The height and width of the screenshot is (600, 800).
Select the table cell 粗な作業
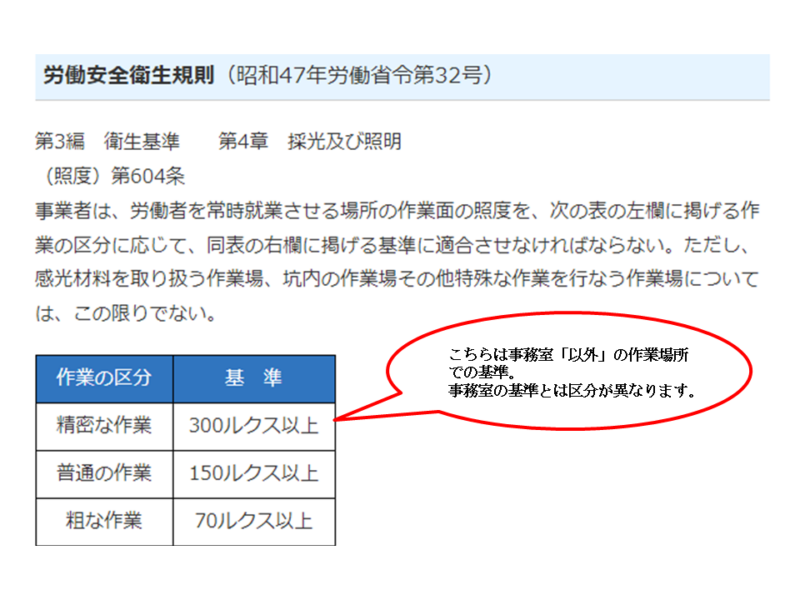tap(104, 521)
